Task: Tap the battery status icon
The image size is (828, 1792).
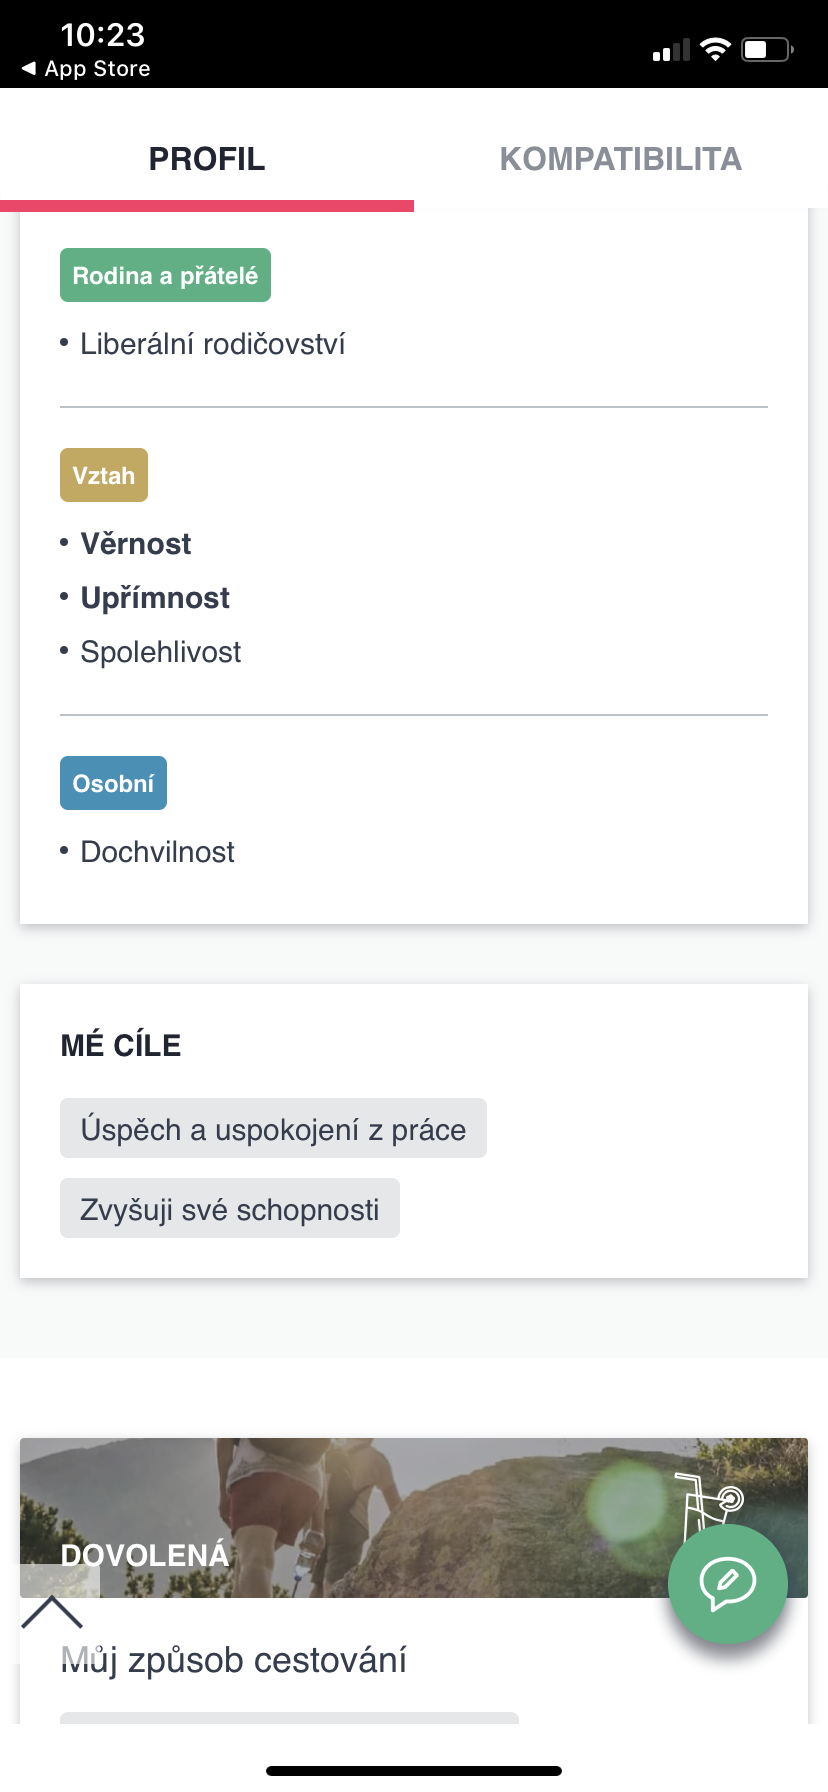Action: click(767, 49)
